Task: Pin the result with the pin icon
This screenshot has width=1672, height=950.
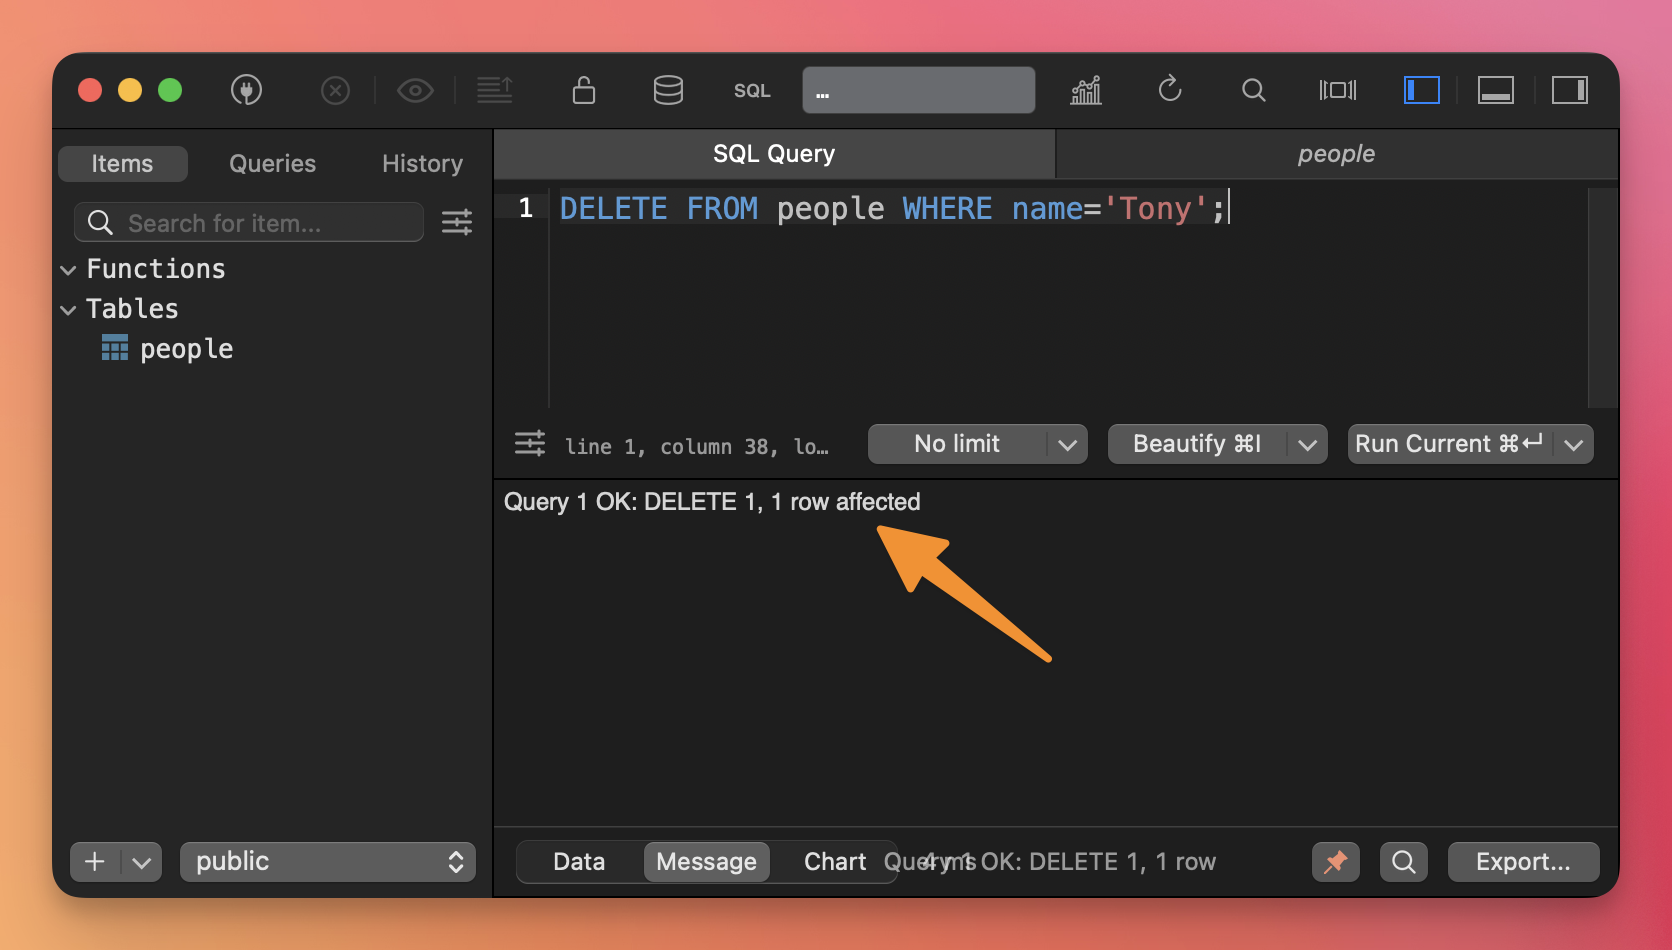Action: 1335,862
